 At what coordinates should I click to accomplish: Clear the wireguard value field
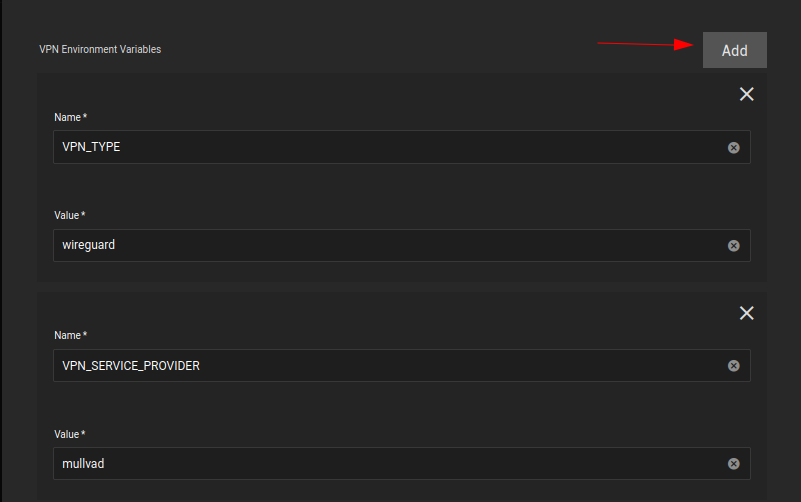point(733,245)
